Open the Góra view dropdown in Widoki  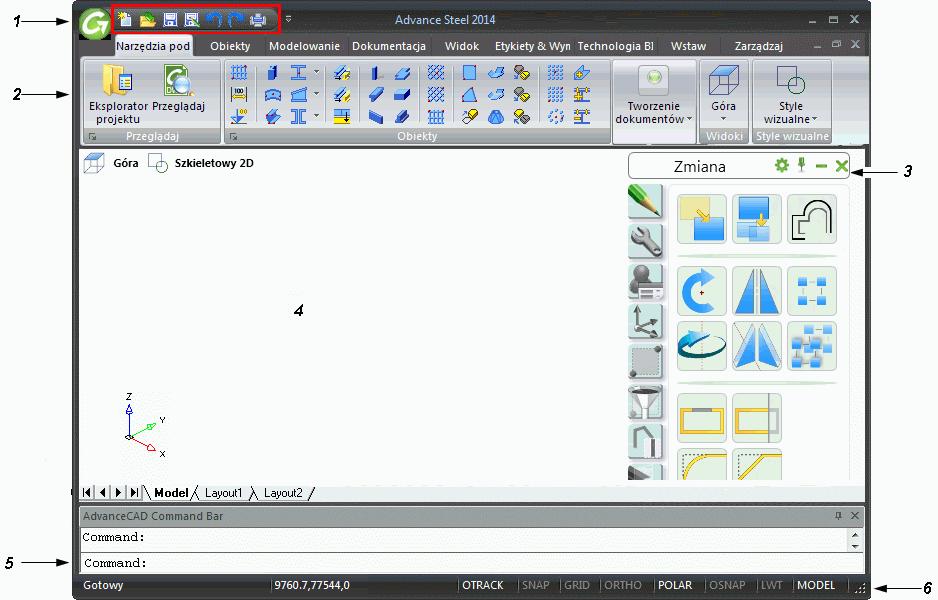click(x=723, y=118)
